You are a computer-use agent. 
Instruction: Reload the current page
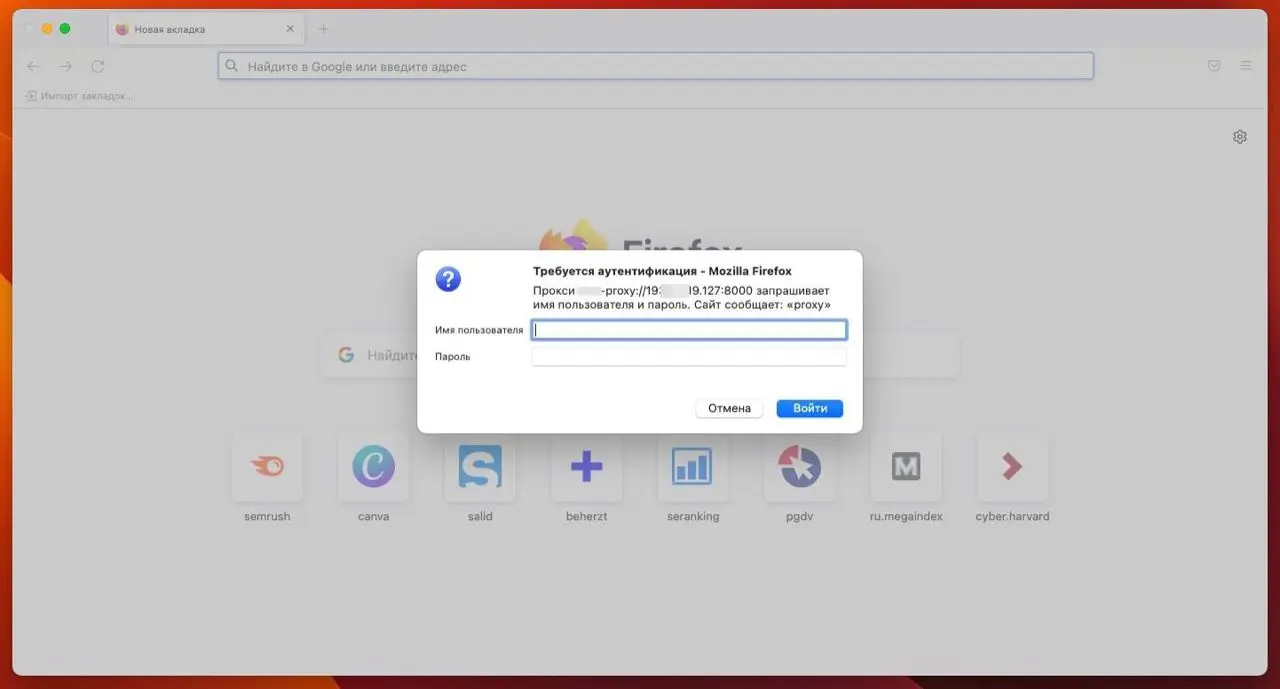point(98,66)
